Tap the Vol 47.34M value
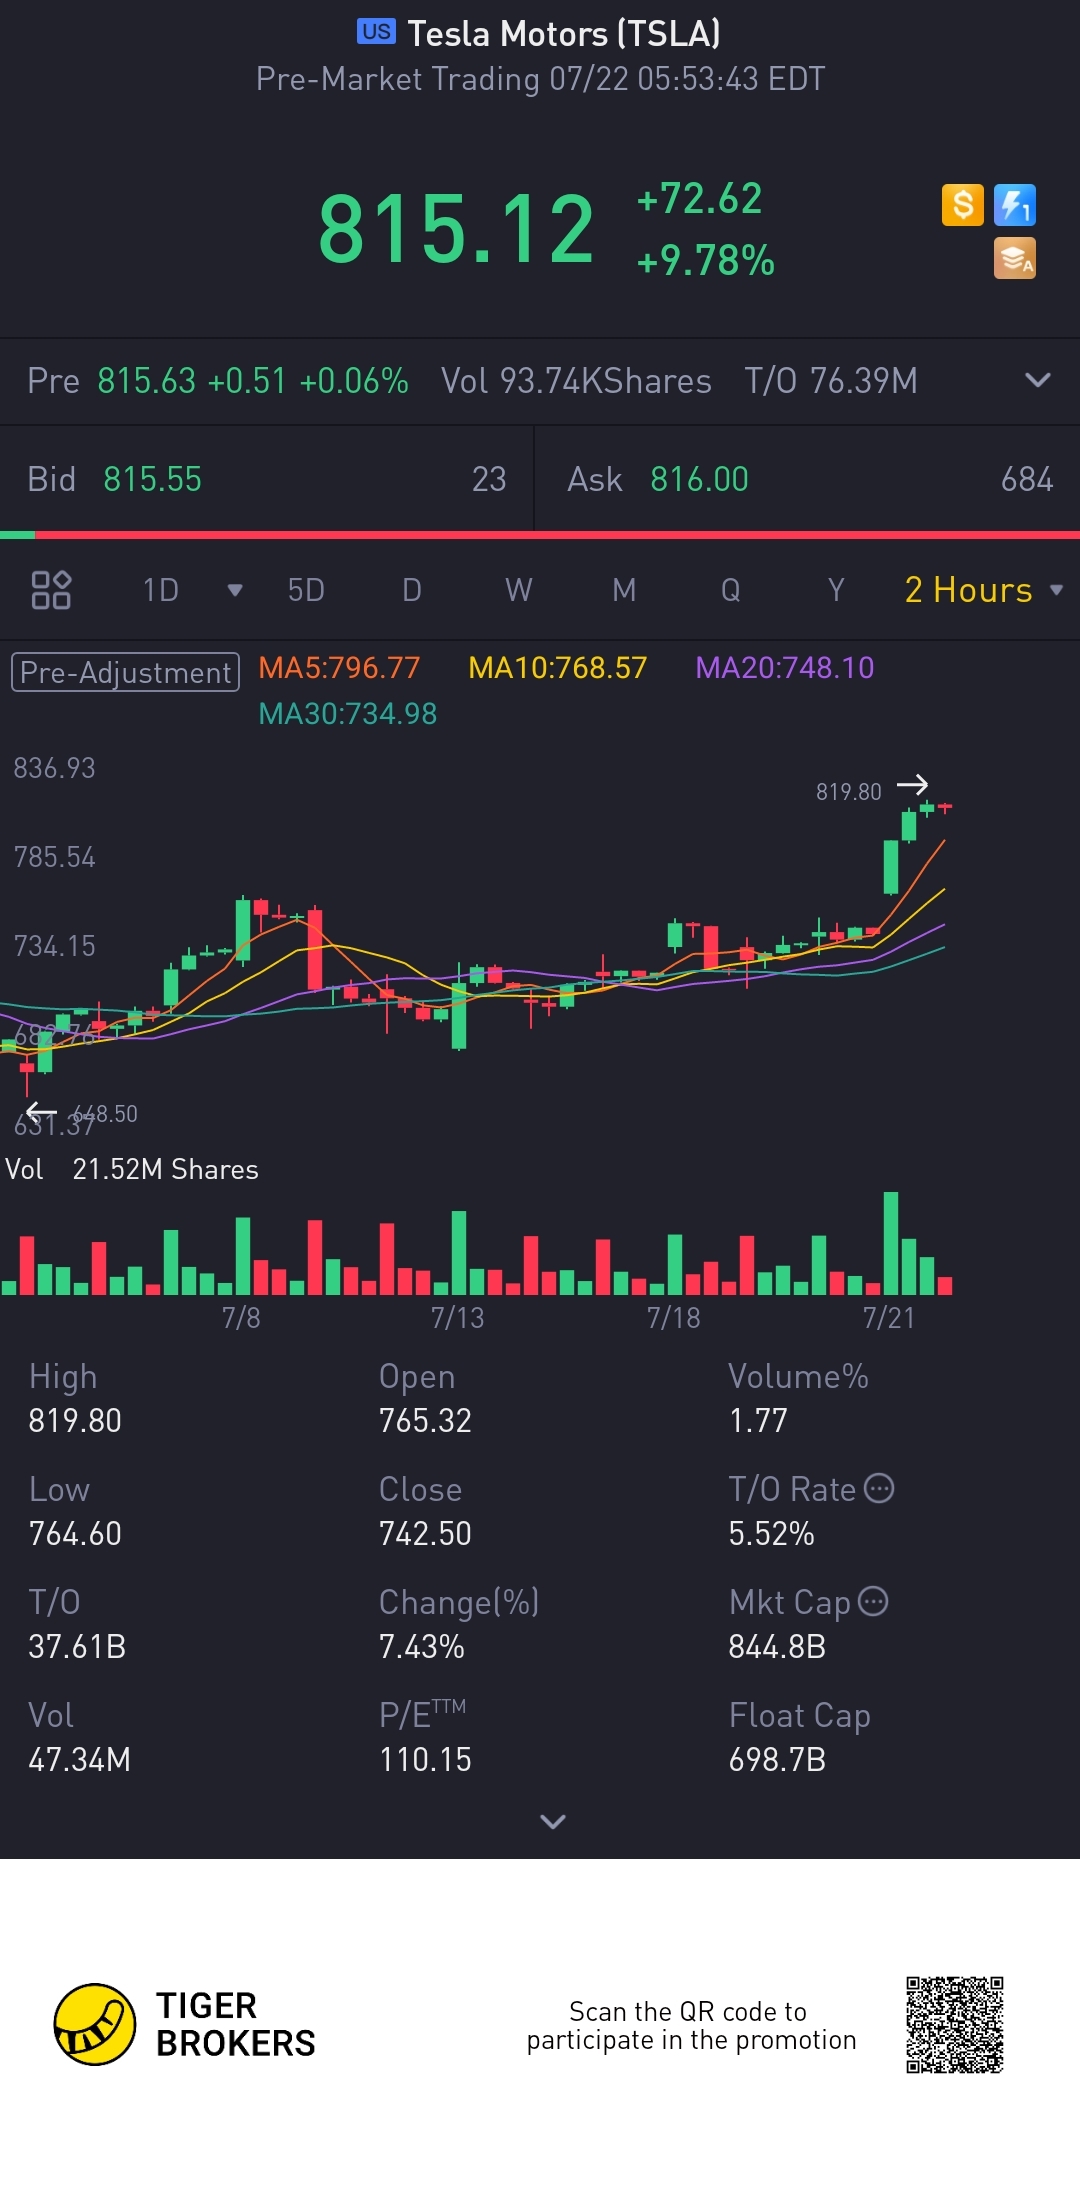The width and height of the screenshot is (1080, 2191). (x=79, y=1759)
